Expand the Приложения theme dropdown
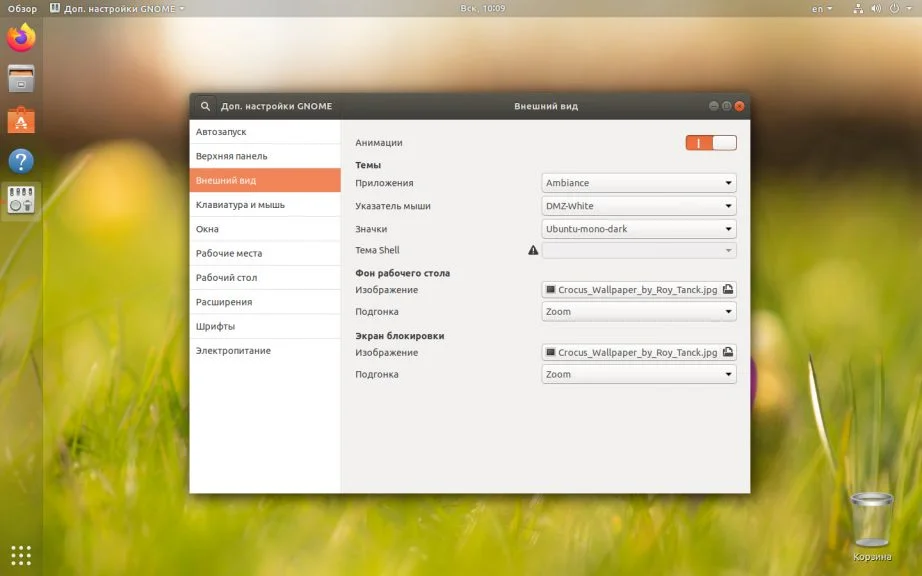922x576 pixels. (639, 183)
